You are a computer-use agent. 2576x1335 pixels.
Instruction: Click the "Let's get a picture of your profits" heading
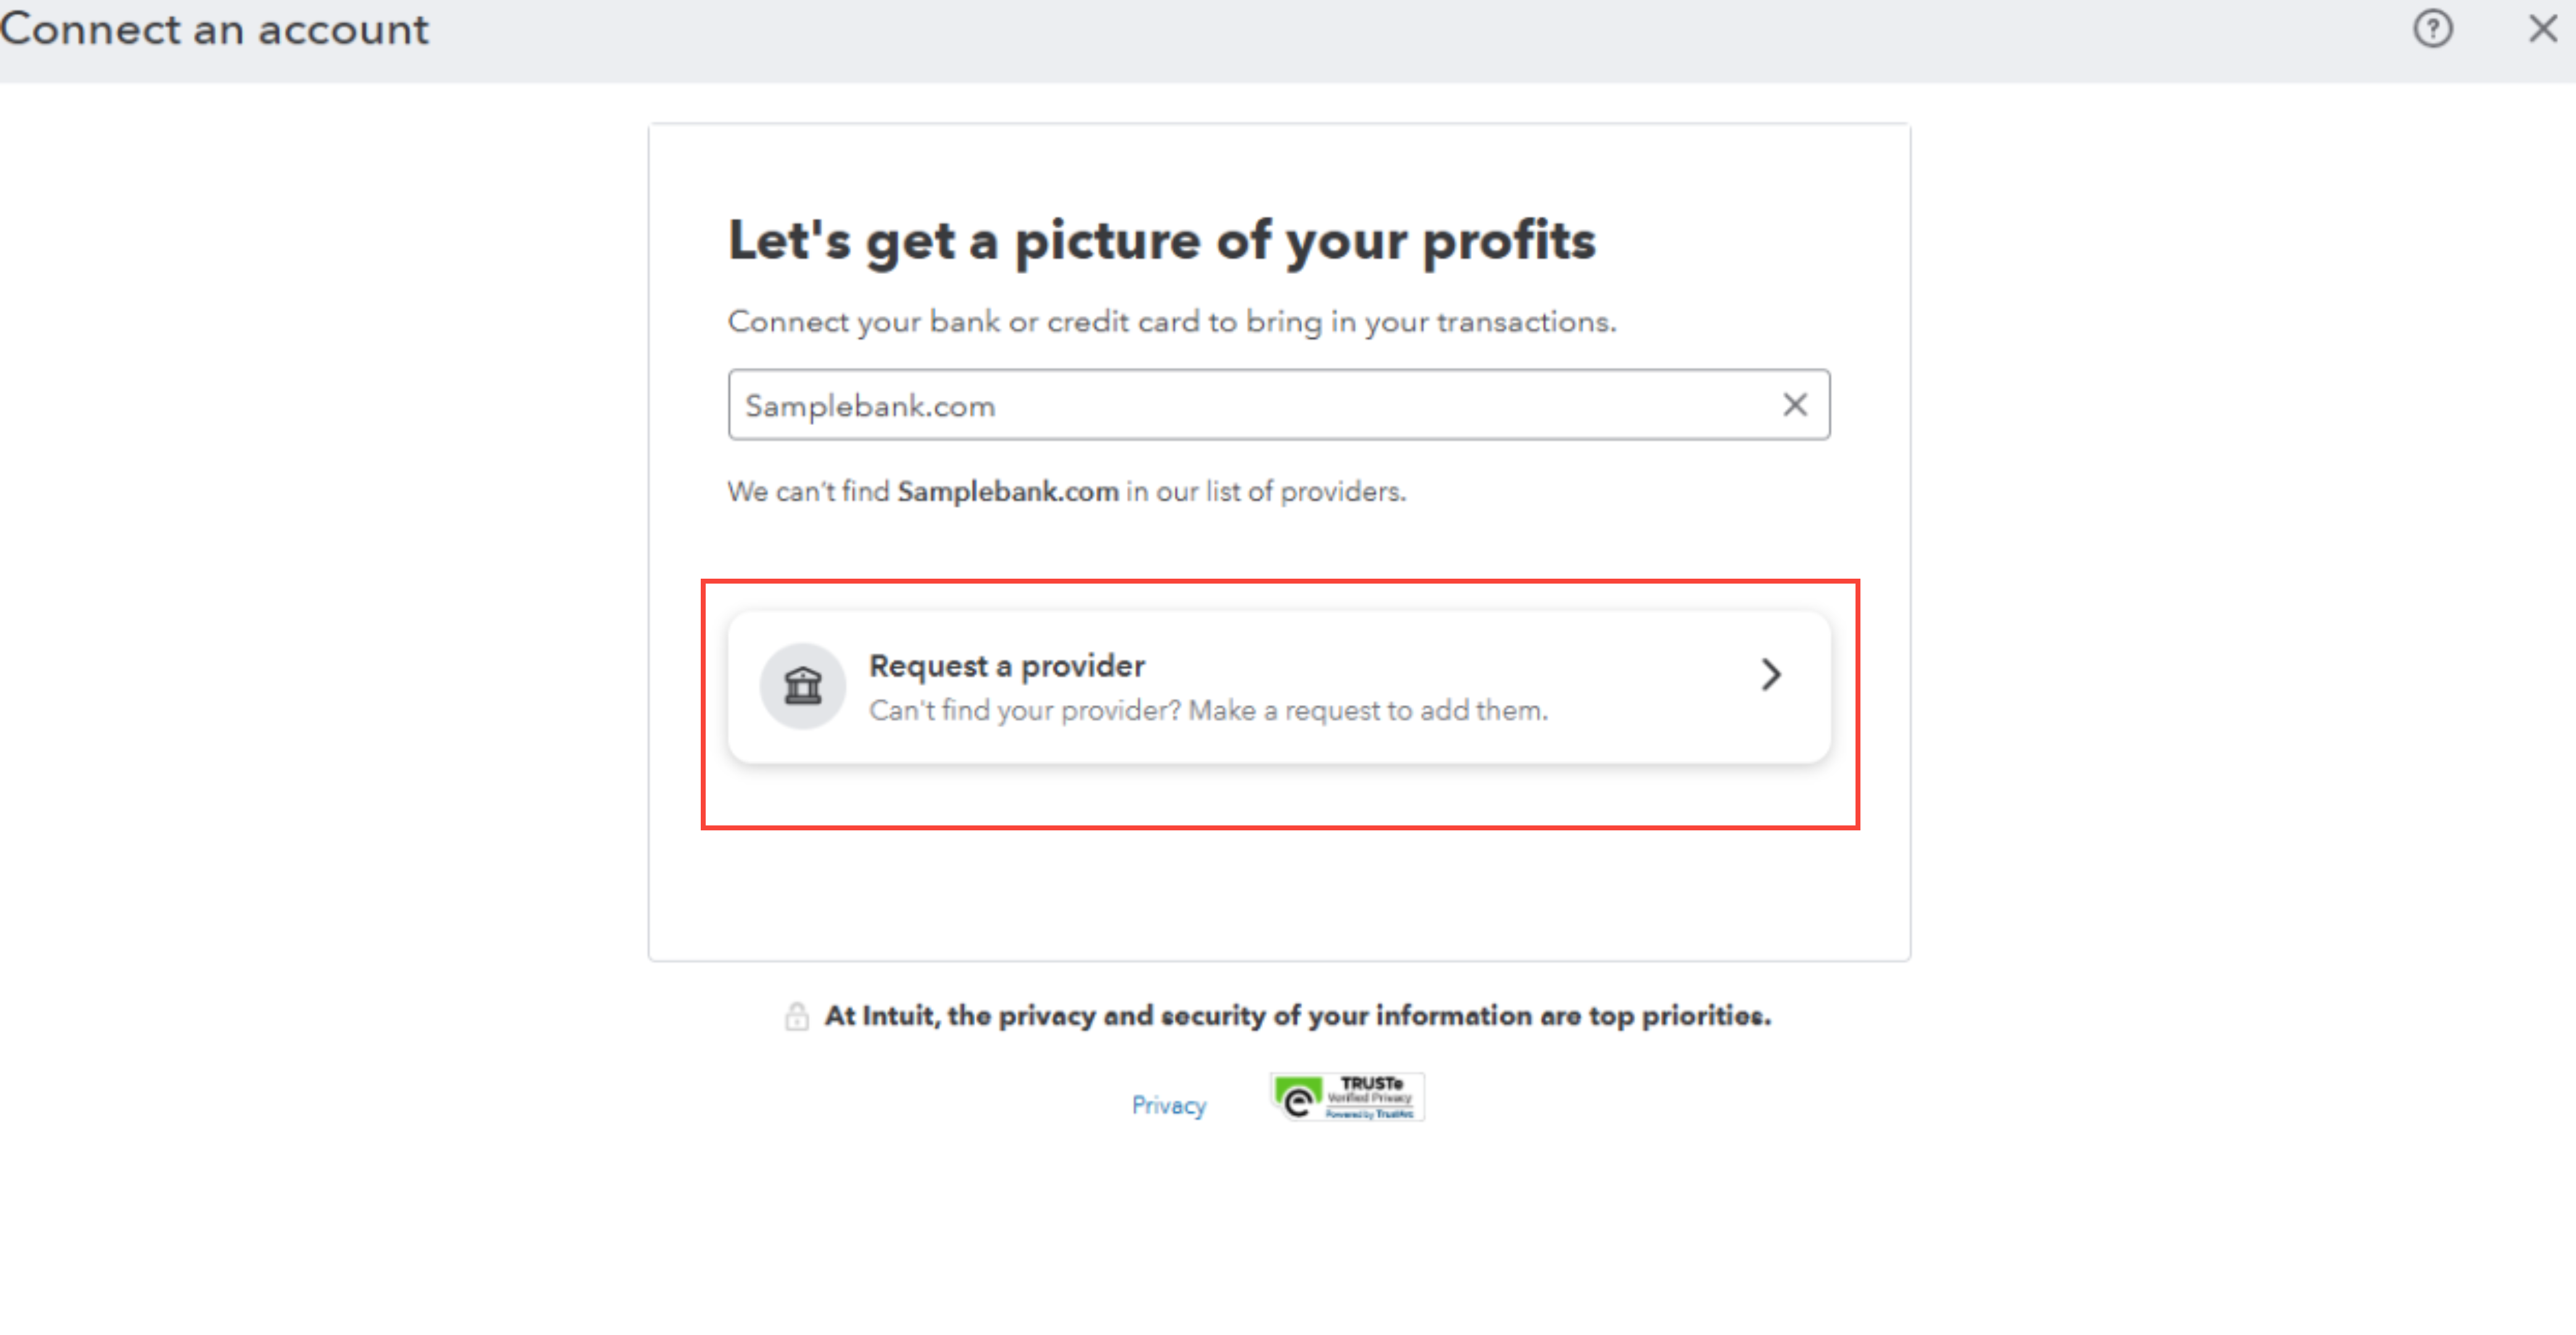coord(1161,241)
